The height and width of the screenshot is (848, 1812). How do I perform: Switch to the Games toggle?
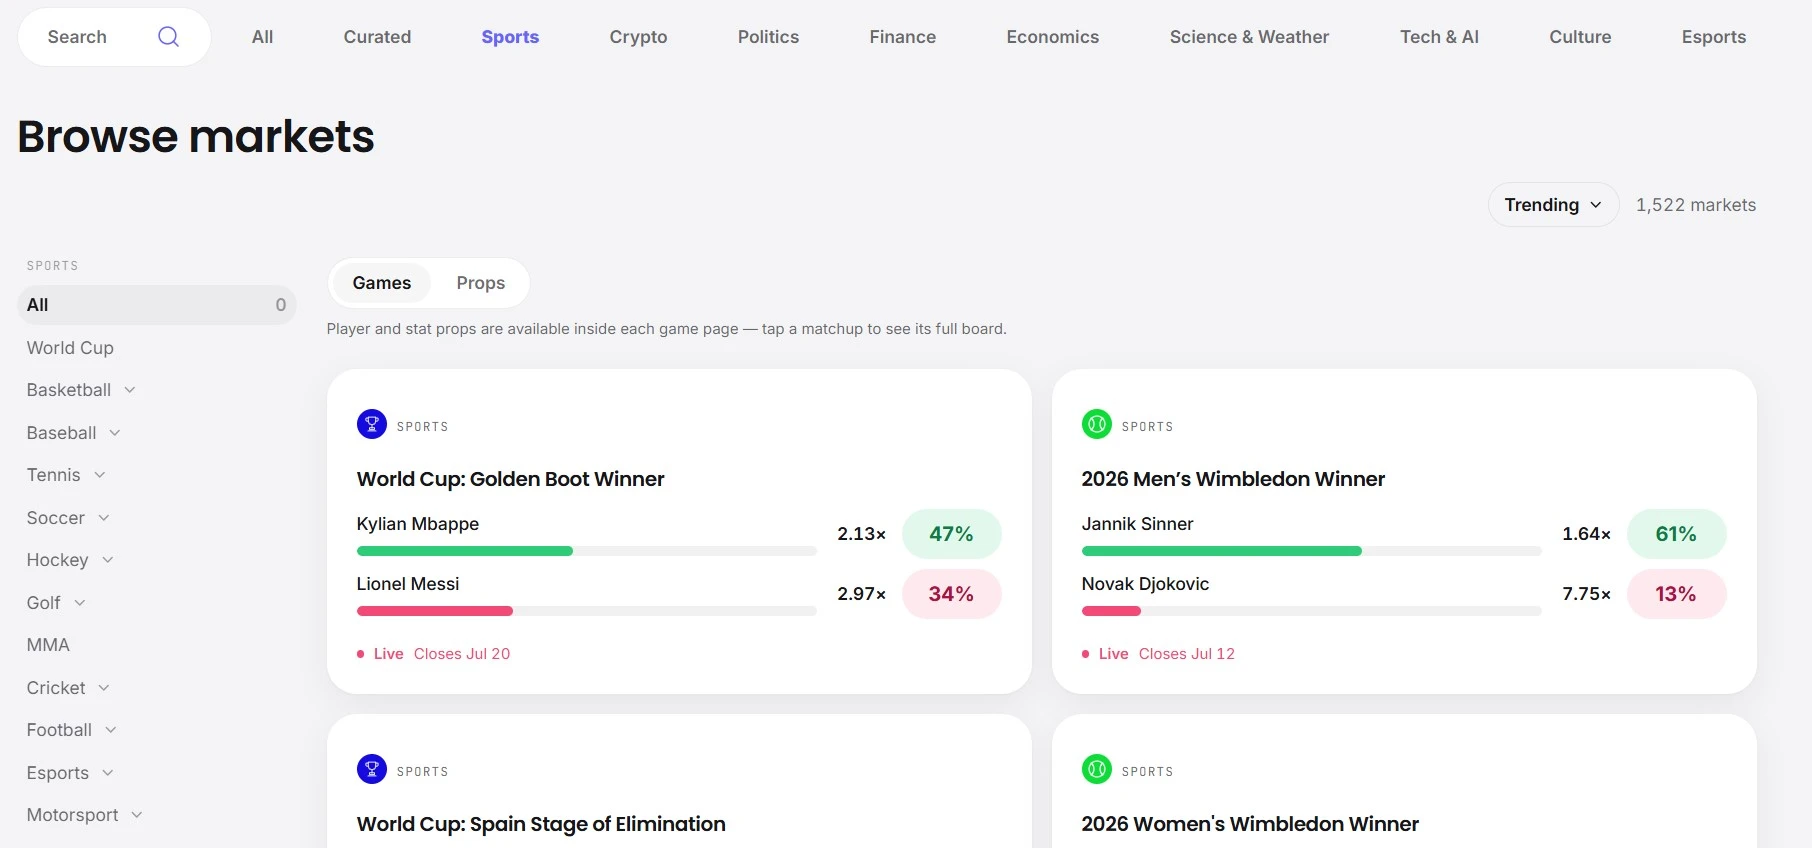(382, 283)
